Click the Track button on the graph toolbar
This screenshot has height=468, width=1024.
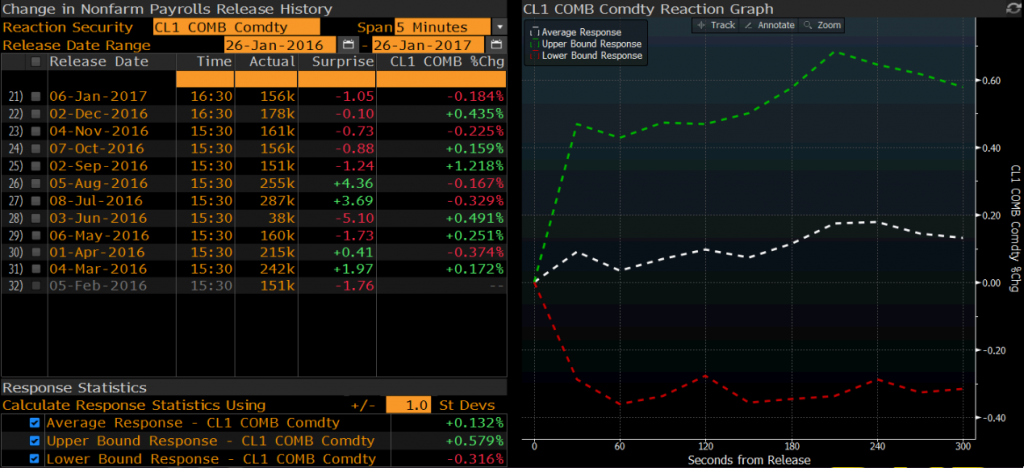click(x=716, y=25)
